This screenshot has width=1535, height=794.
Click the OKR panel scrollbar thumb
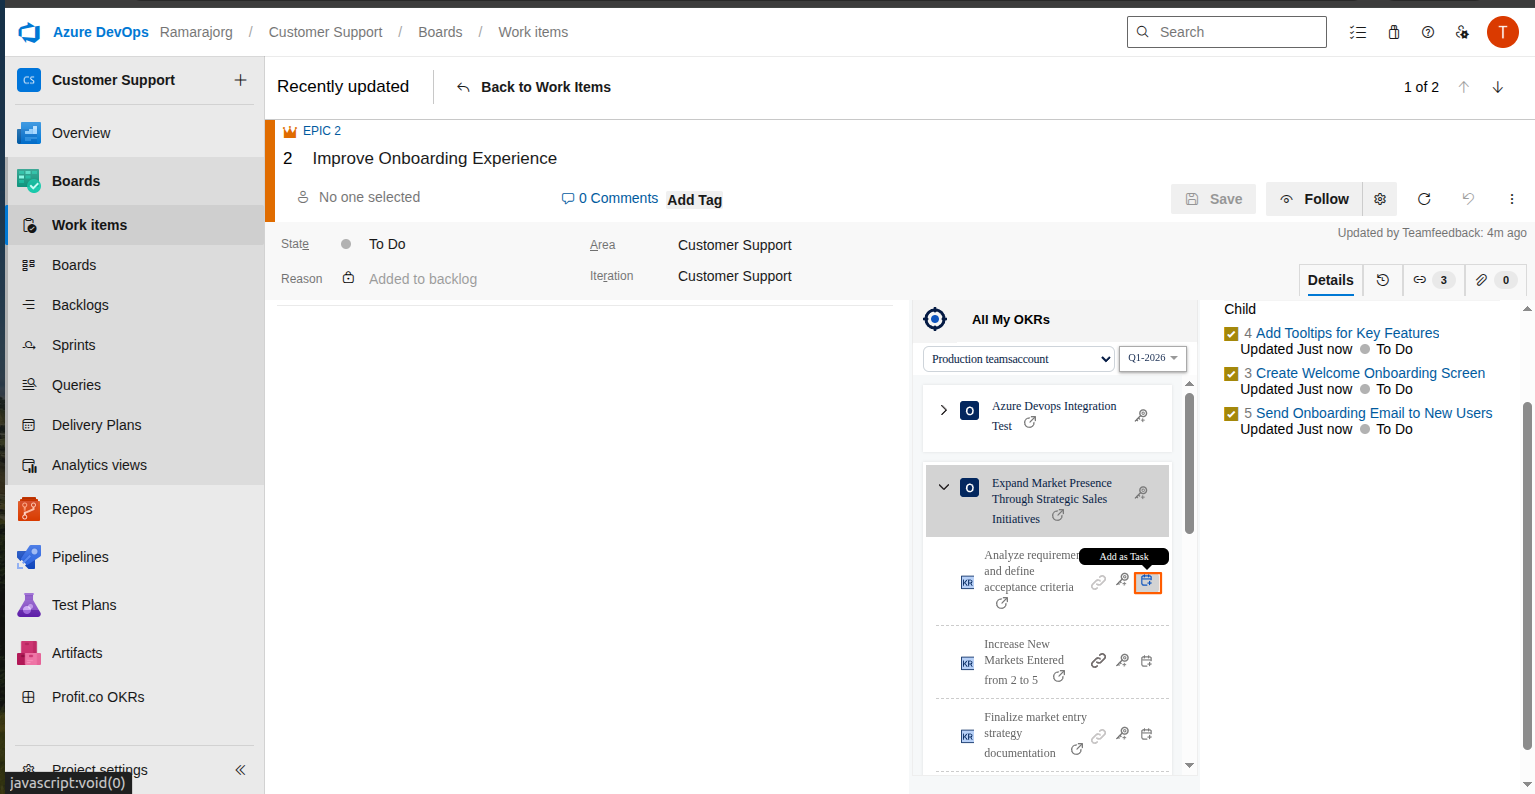(x=1189, y=463)
